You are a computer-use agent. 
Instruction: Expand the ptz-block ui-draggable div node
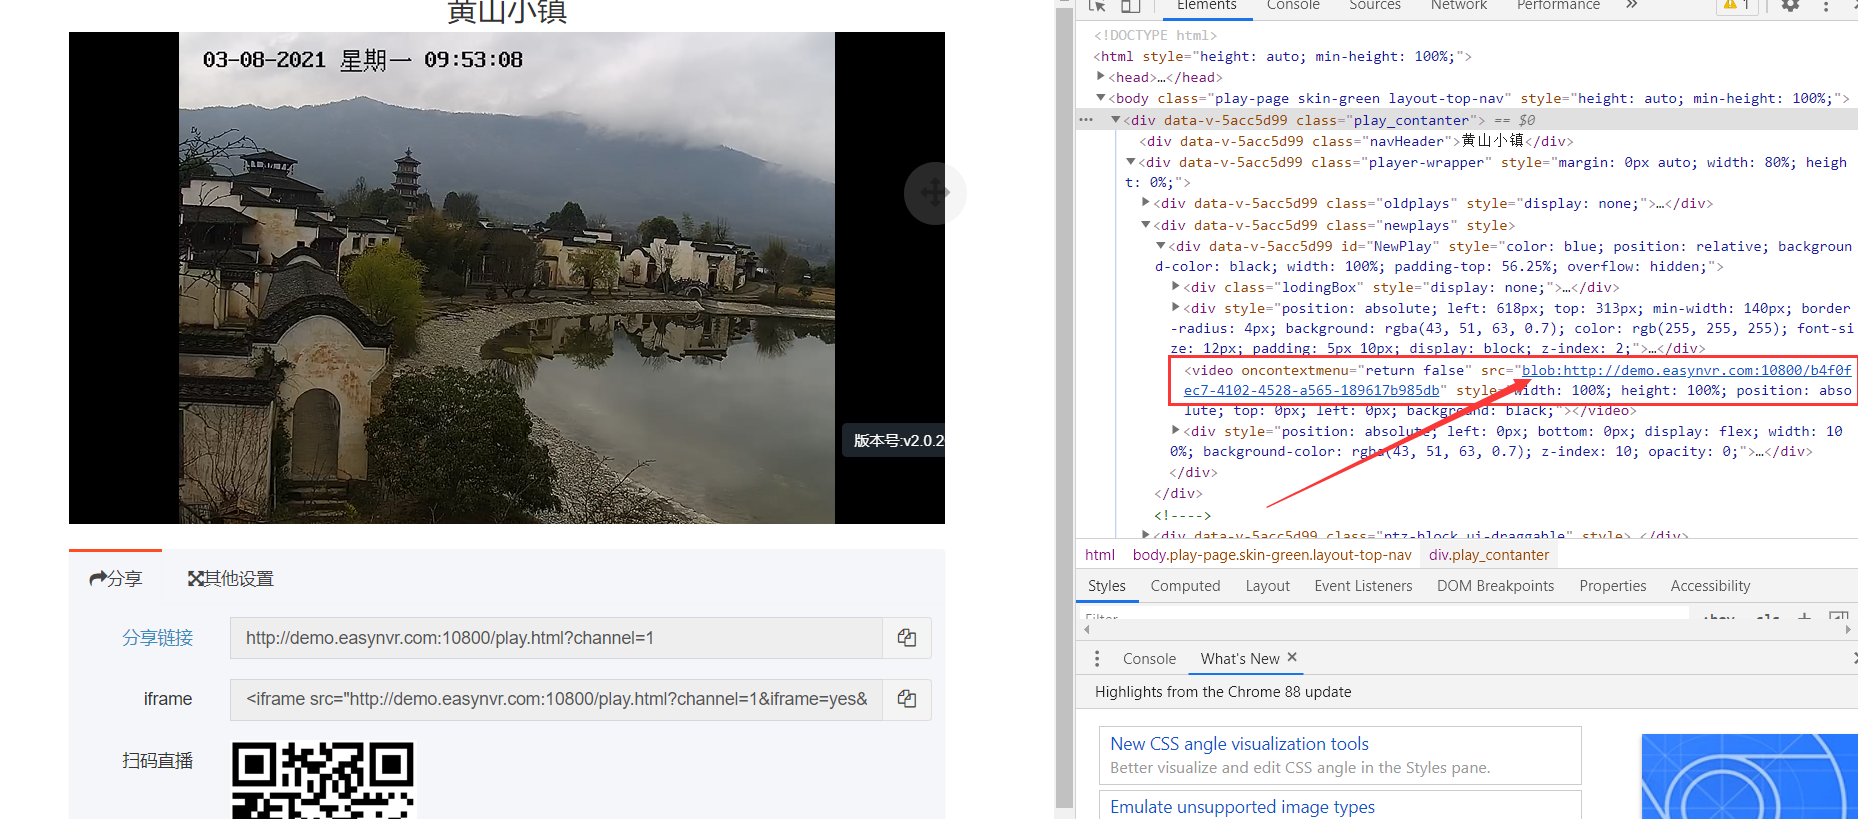point(1146,535)
